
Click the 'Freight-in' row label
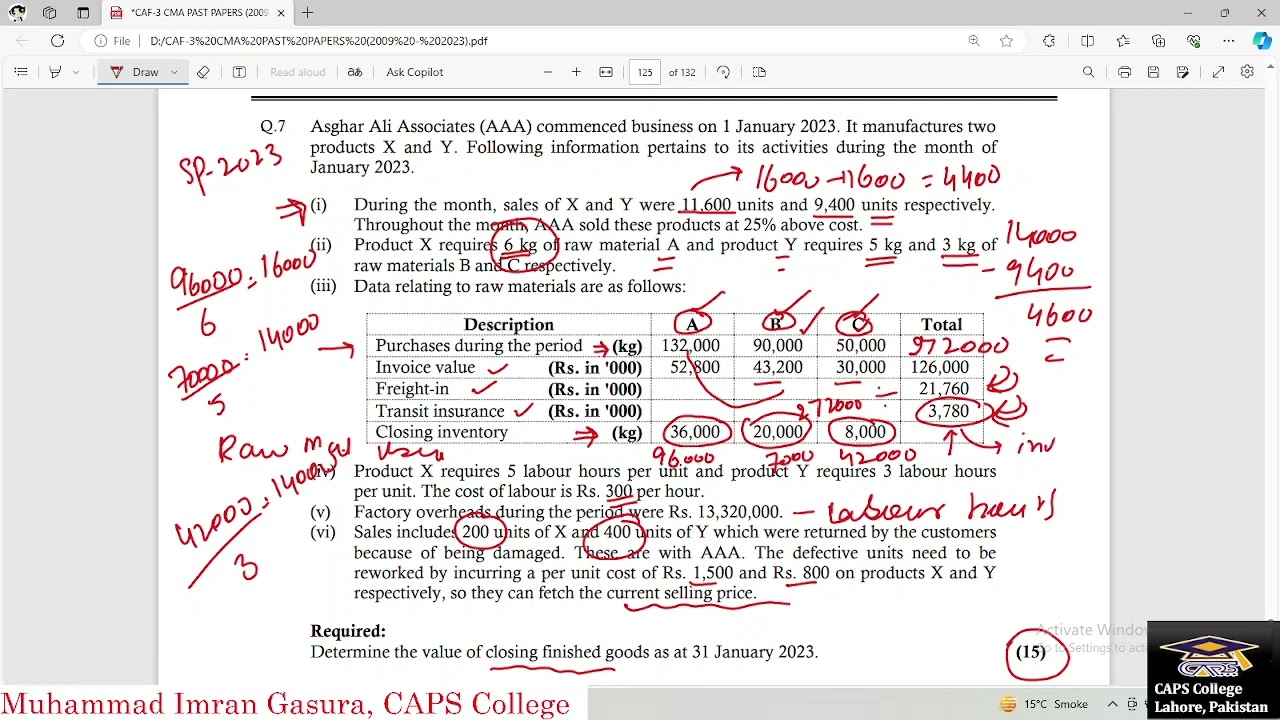tap(412, 389)
